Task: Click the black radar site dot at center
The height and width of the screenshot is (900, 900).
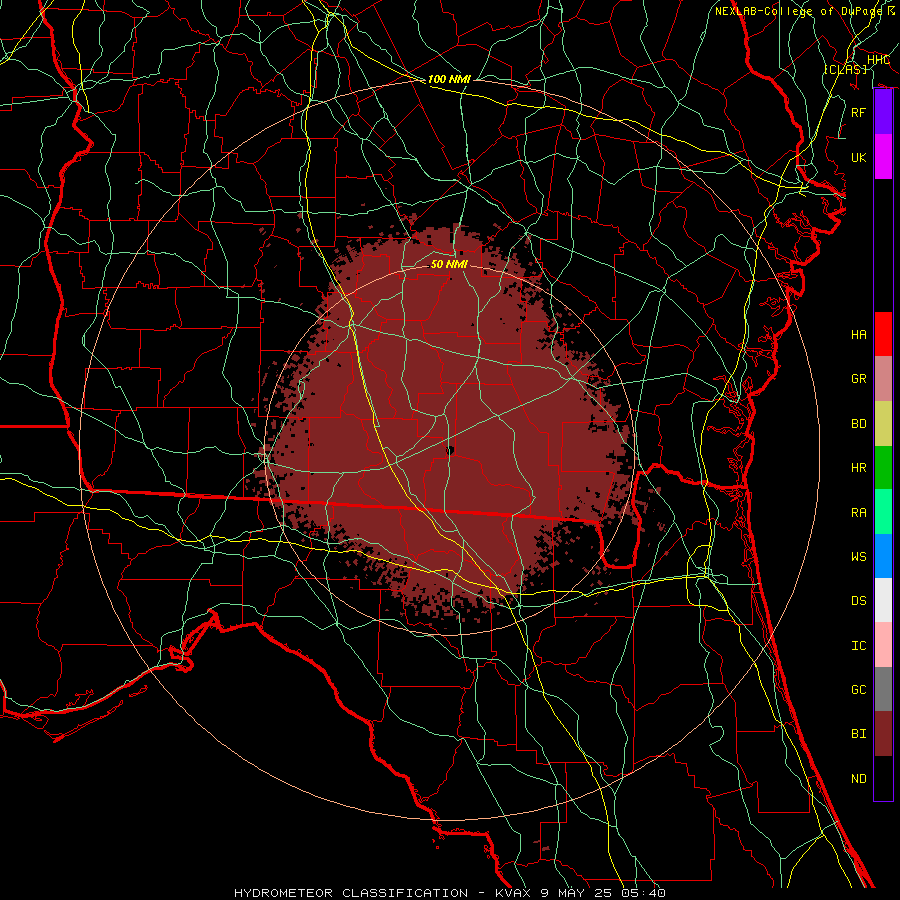Action: [451, 451]
